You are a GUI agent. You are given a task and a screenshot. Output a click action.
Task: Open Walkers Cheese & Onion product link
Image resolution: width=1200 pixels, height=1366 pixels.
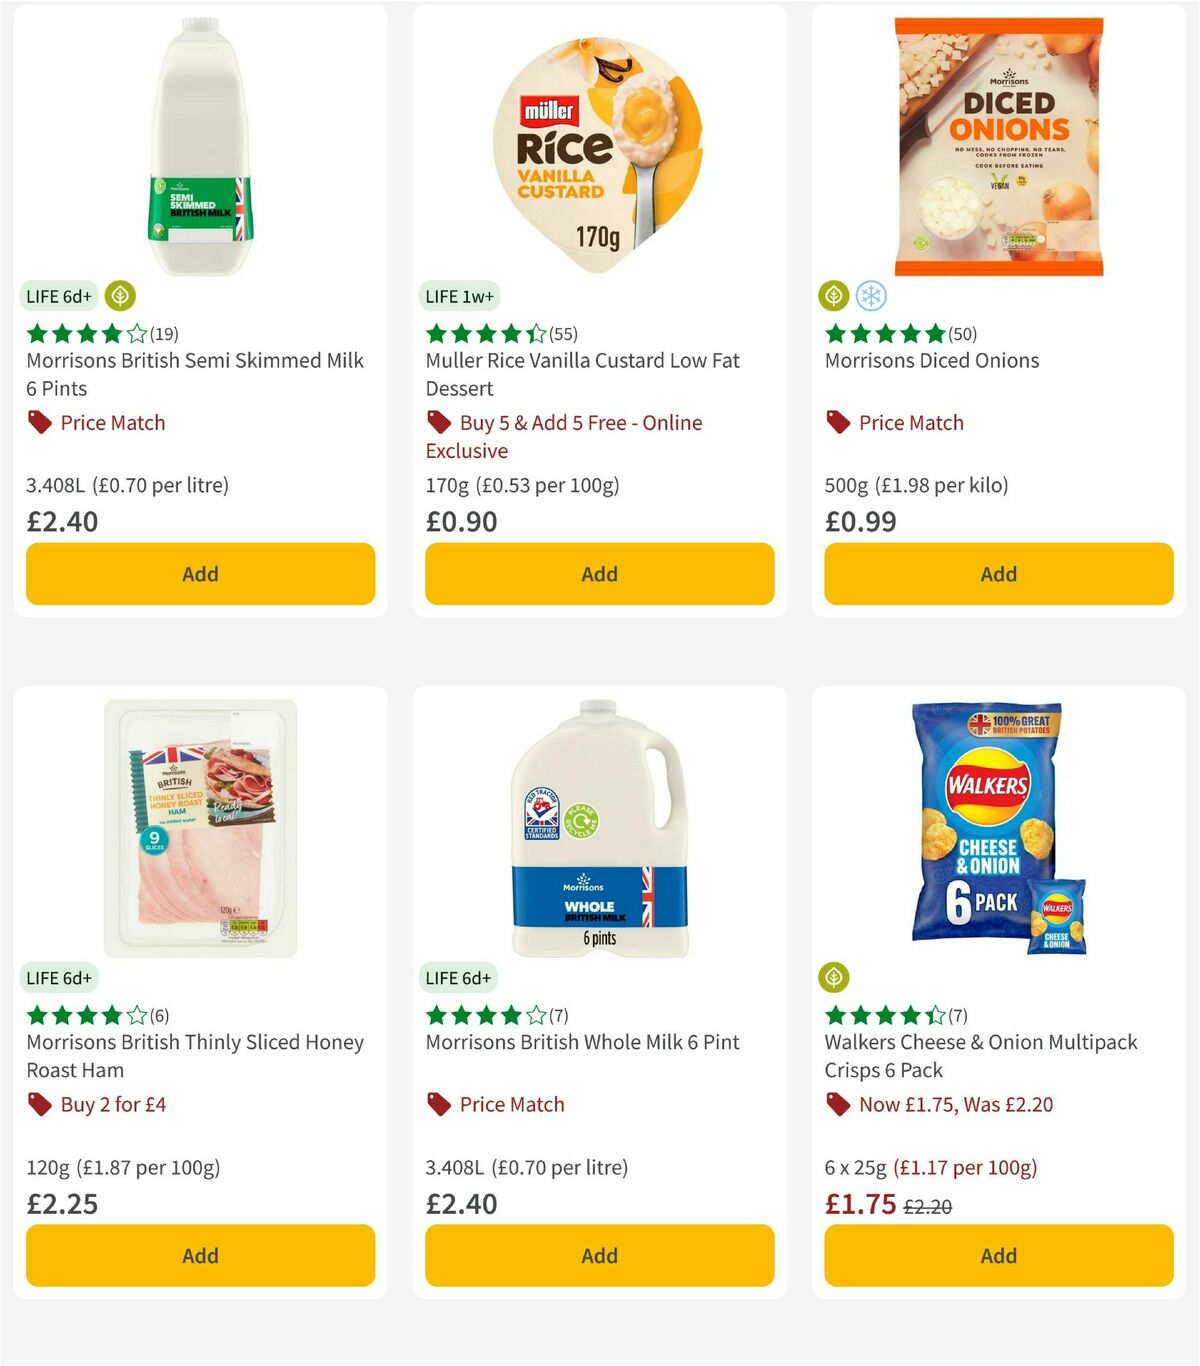pos(981,1056)
